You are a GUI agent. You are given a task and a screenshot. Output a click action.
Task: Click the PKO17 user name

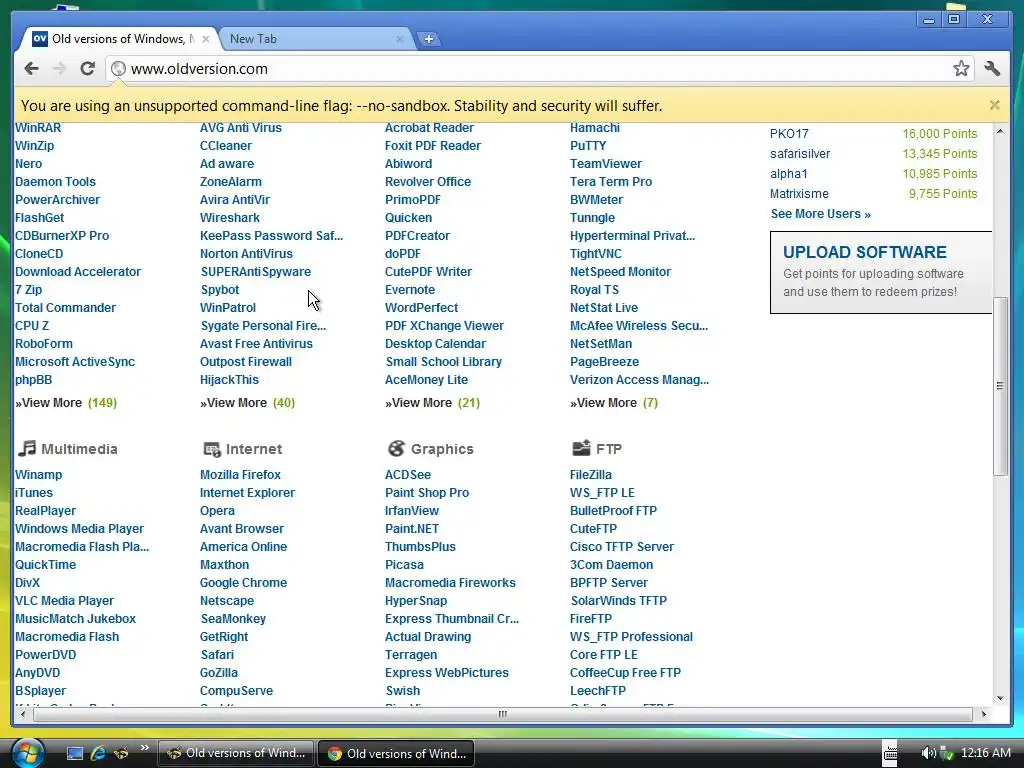point(789,133)
